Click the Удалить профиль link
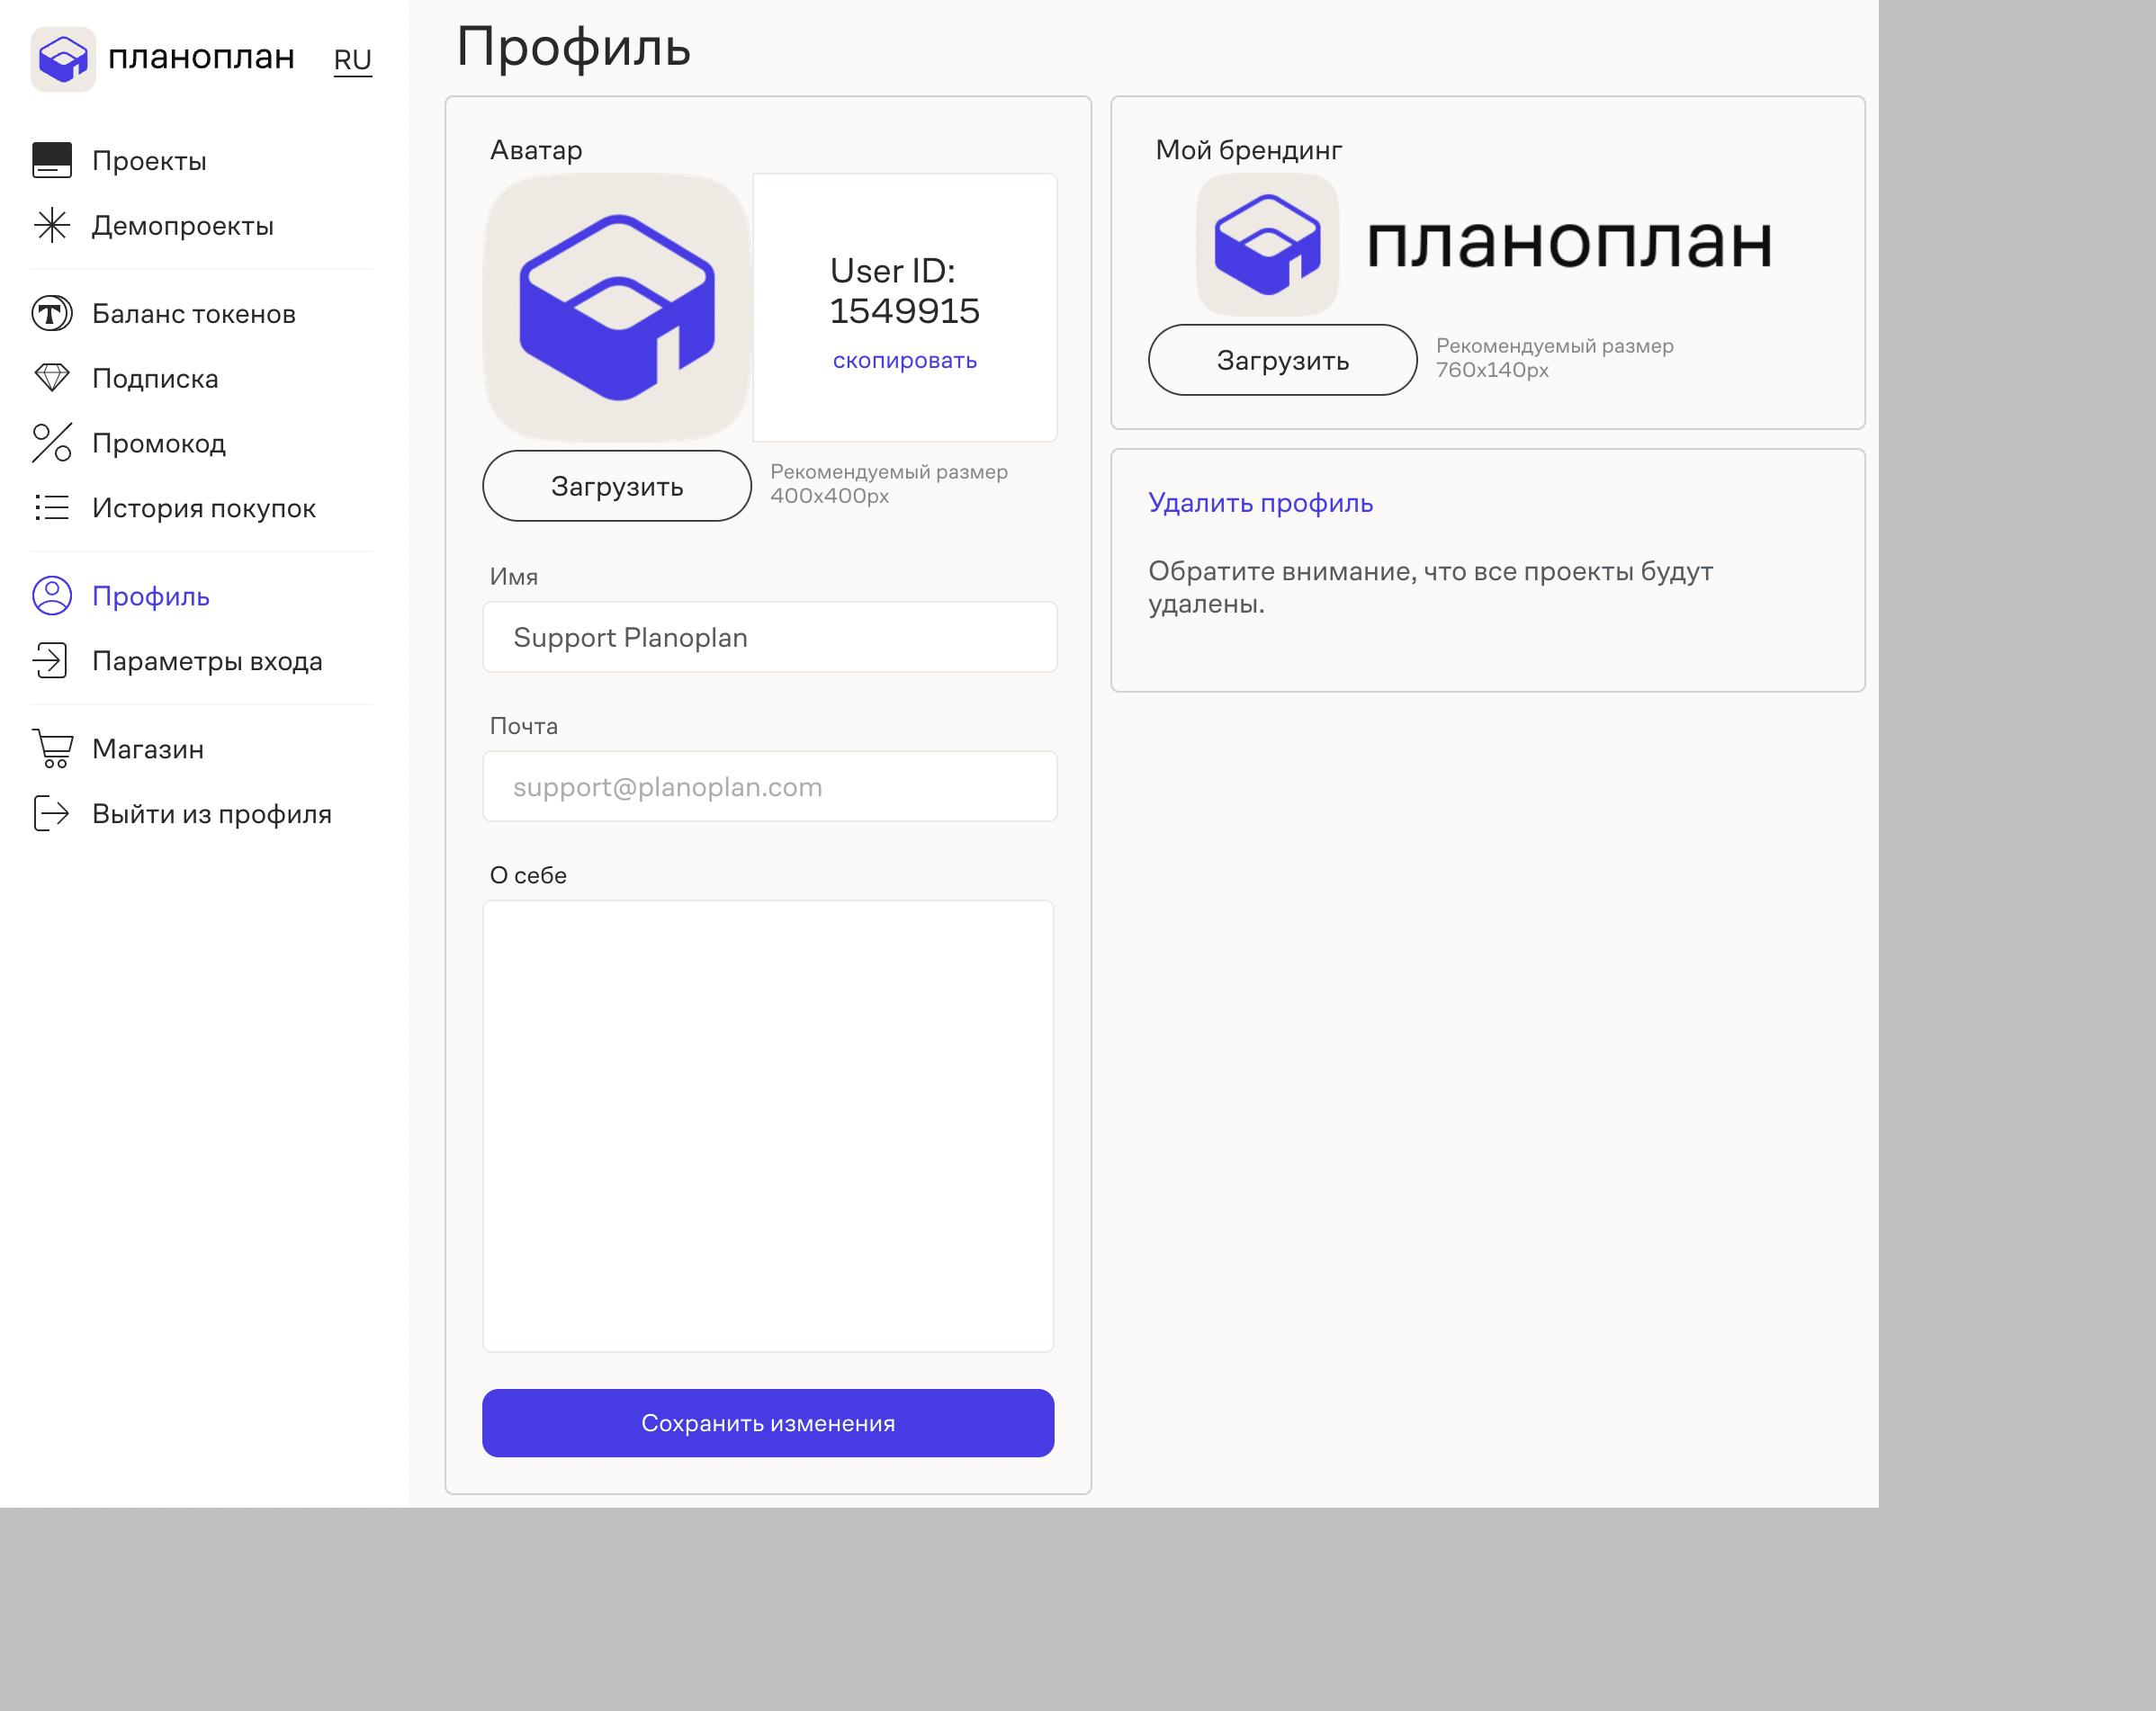Screen dimensions: 2156x1711 click(1261, 503)
